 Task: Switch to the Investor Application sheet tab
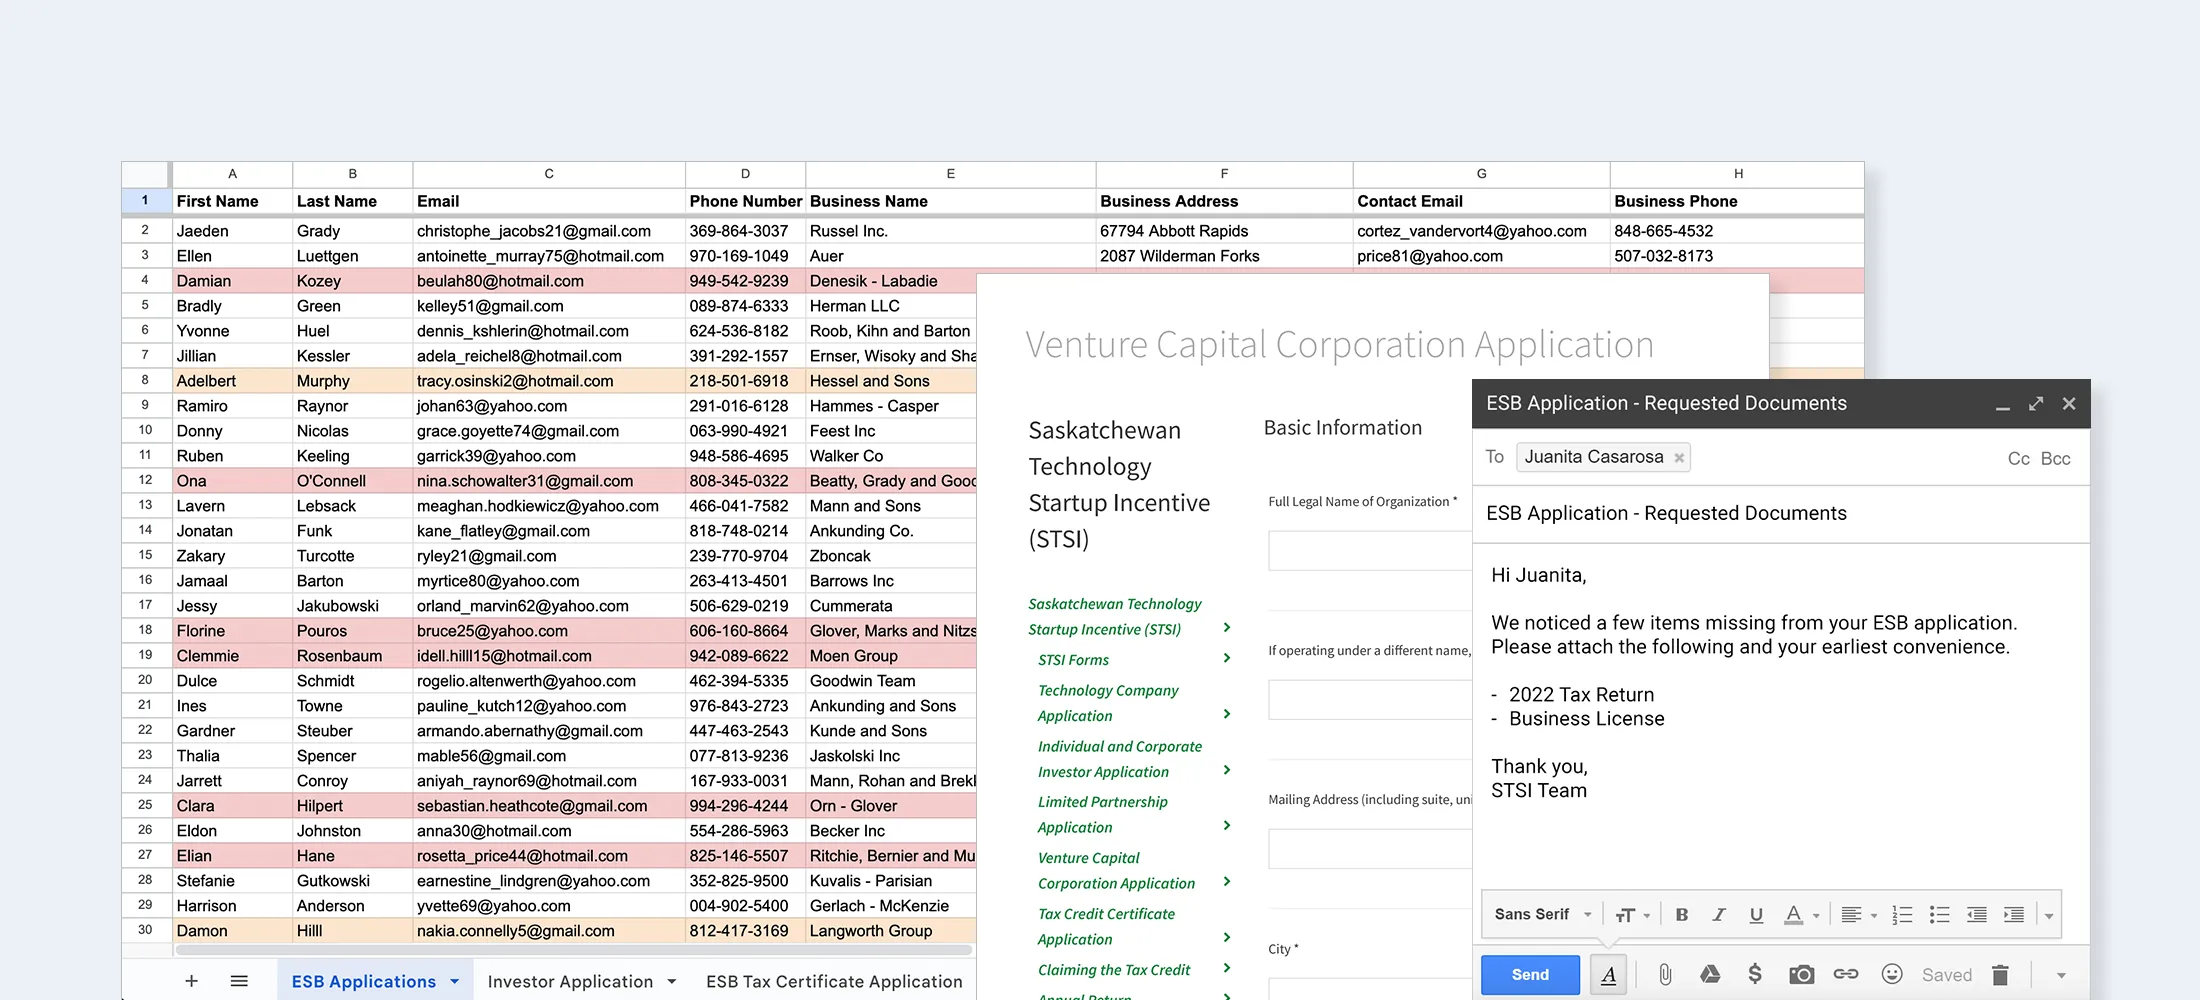(x=570, y=981)
